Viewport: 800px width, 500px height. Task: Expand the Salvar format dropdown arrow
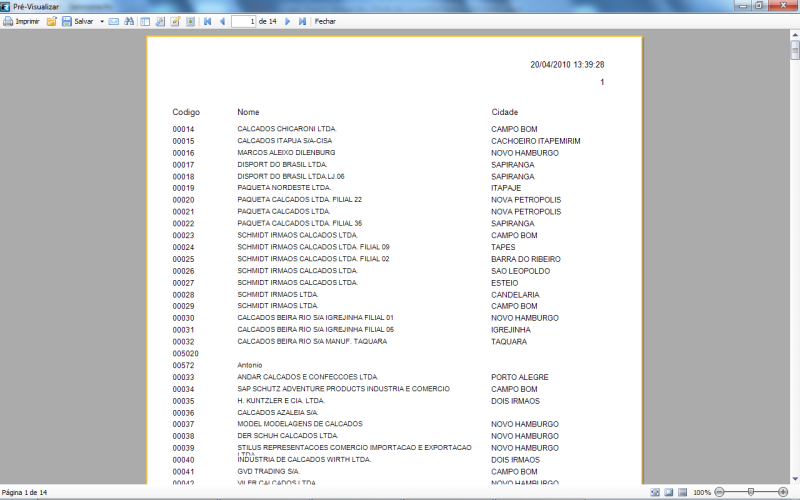click(102, 21)
